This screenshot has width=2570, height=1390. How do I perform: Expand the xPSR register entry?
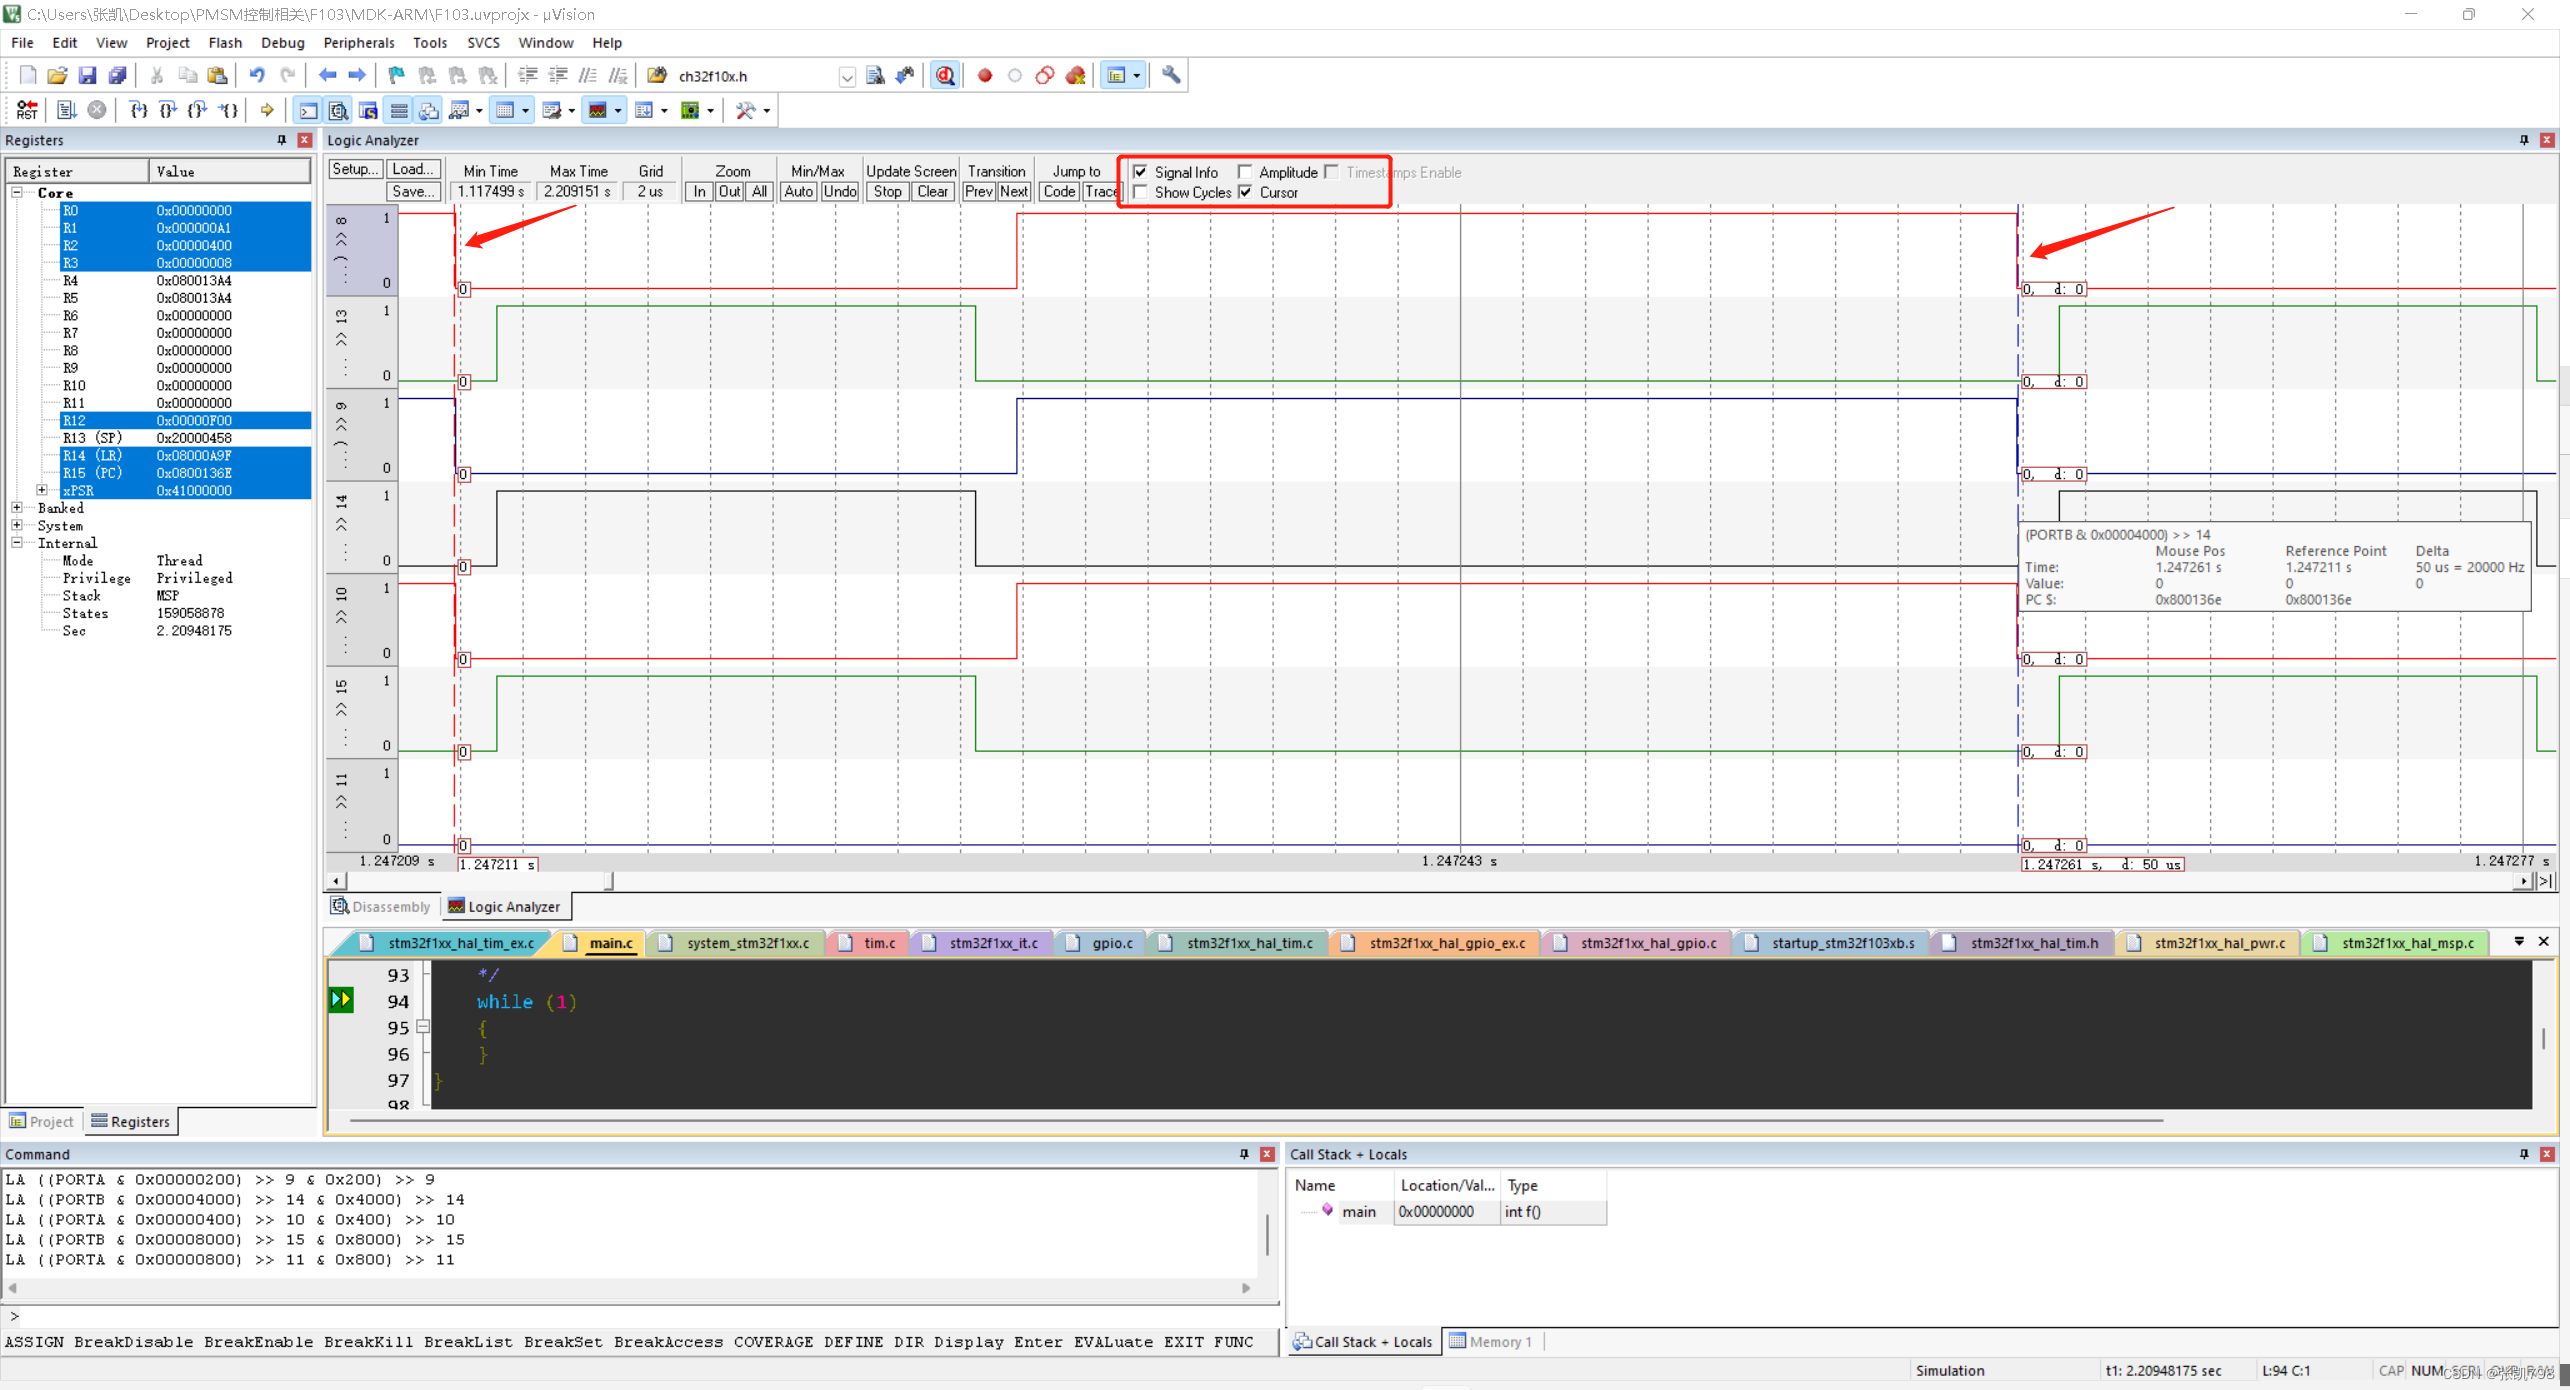point(43,489)
